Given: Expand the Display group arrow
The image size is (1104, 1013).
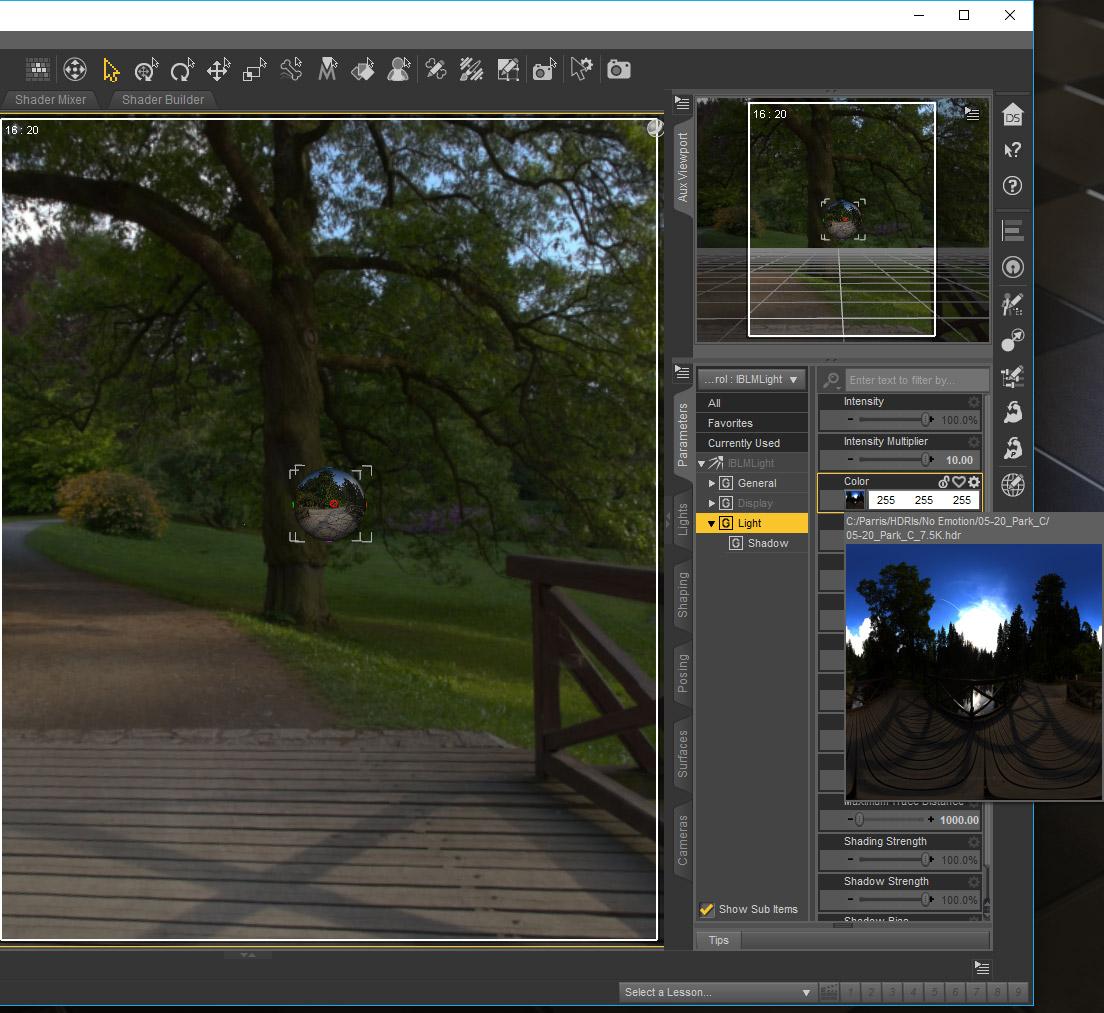Looking at the screenshot, I should [712, 503].
